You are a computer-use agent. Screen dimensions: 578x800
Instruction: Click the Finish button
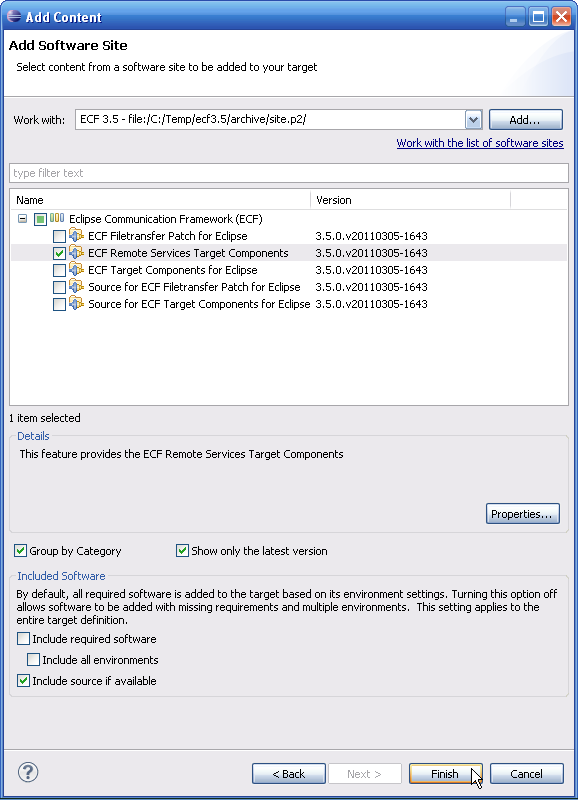[445, 774]
